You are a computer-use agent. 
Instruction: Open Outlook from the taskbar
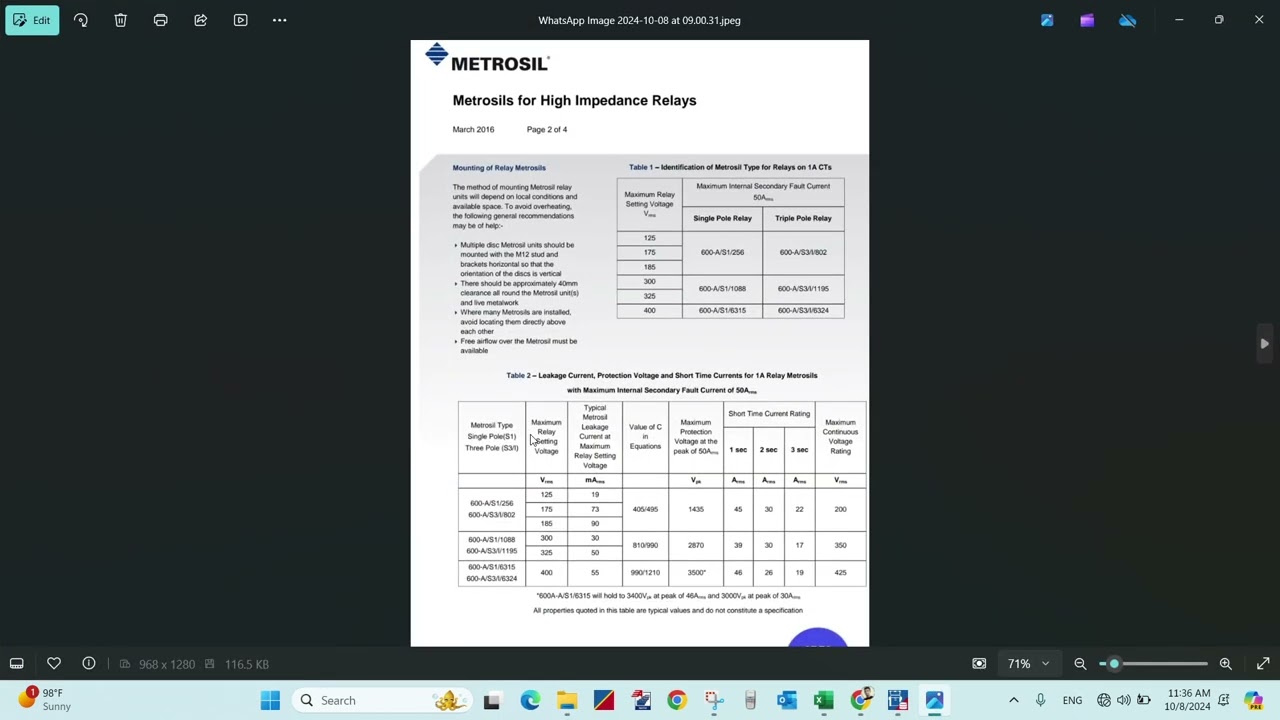pos(787,700)
